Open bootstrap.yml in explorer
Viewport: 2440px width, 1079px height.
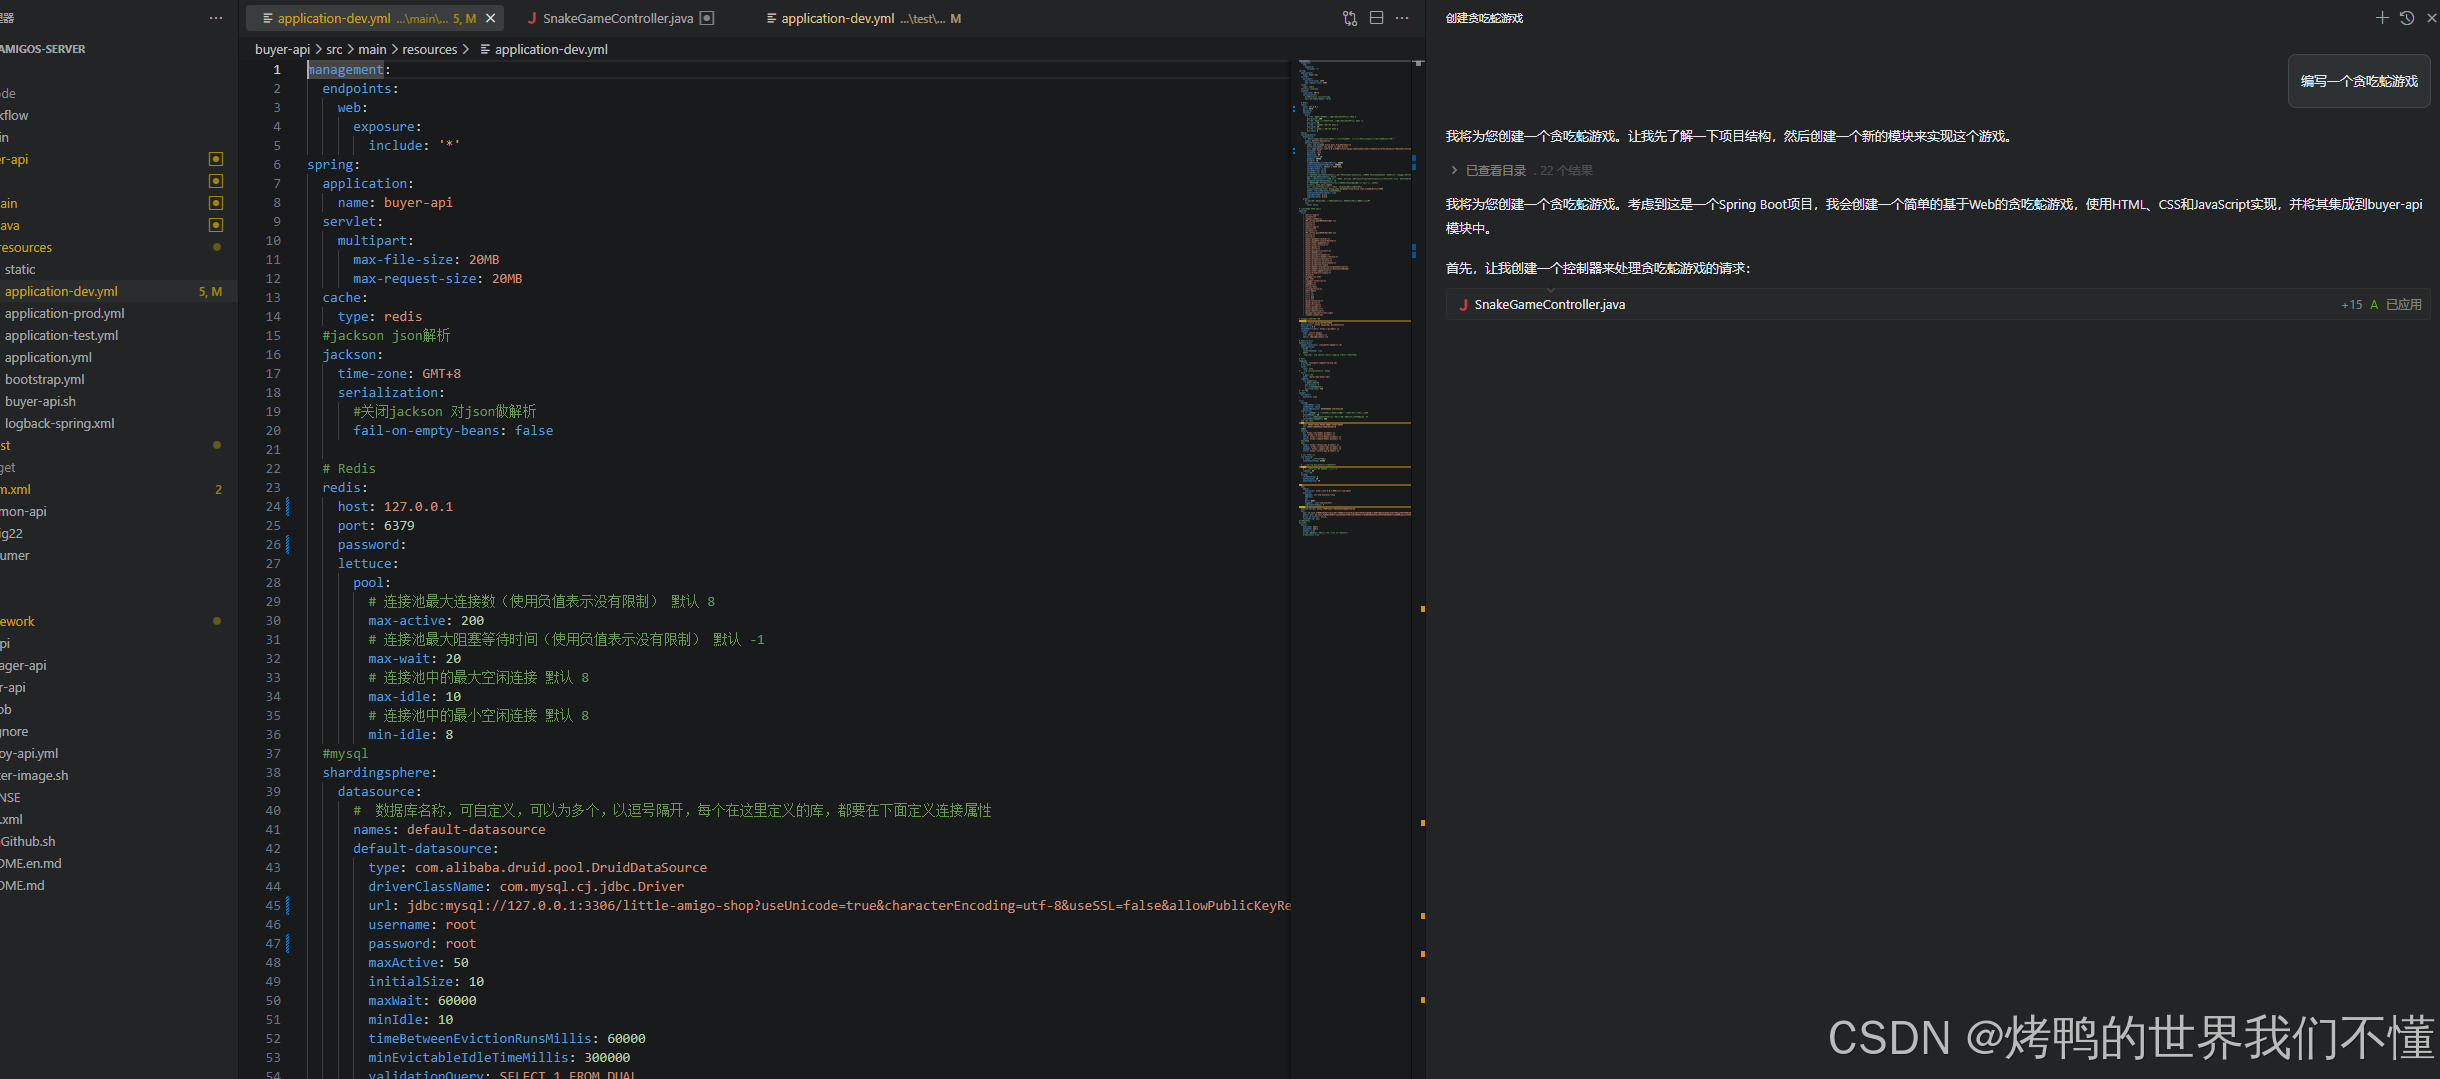(x=45, y=379)
